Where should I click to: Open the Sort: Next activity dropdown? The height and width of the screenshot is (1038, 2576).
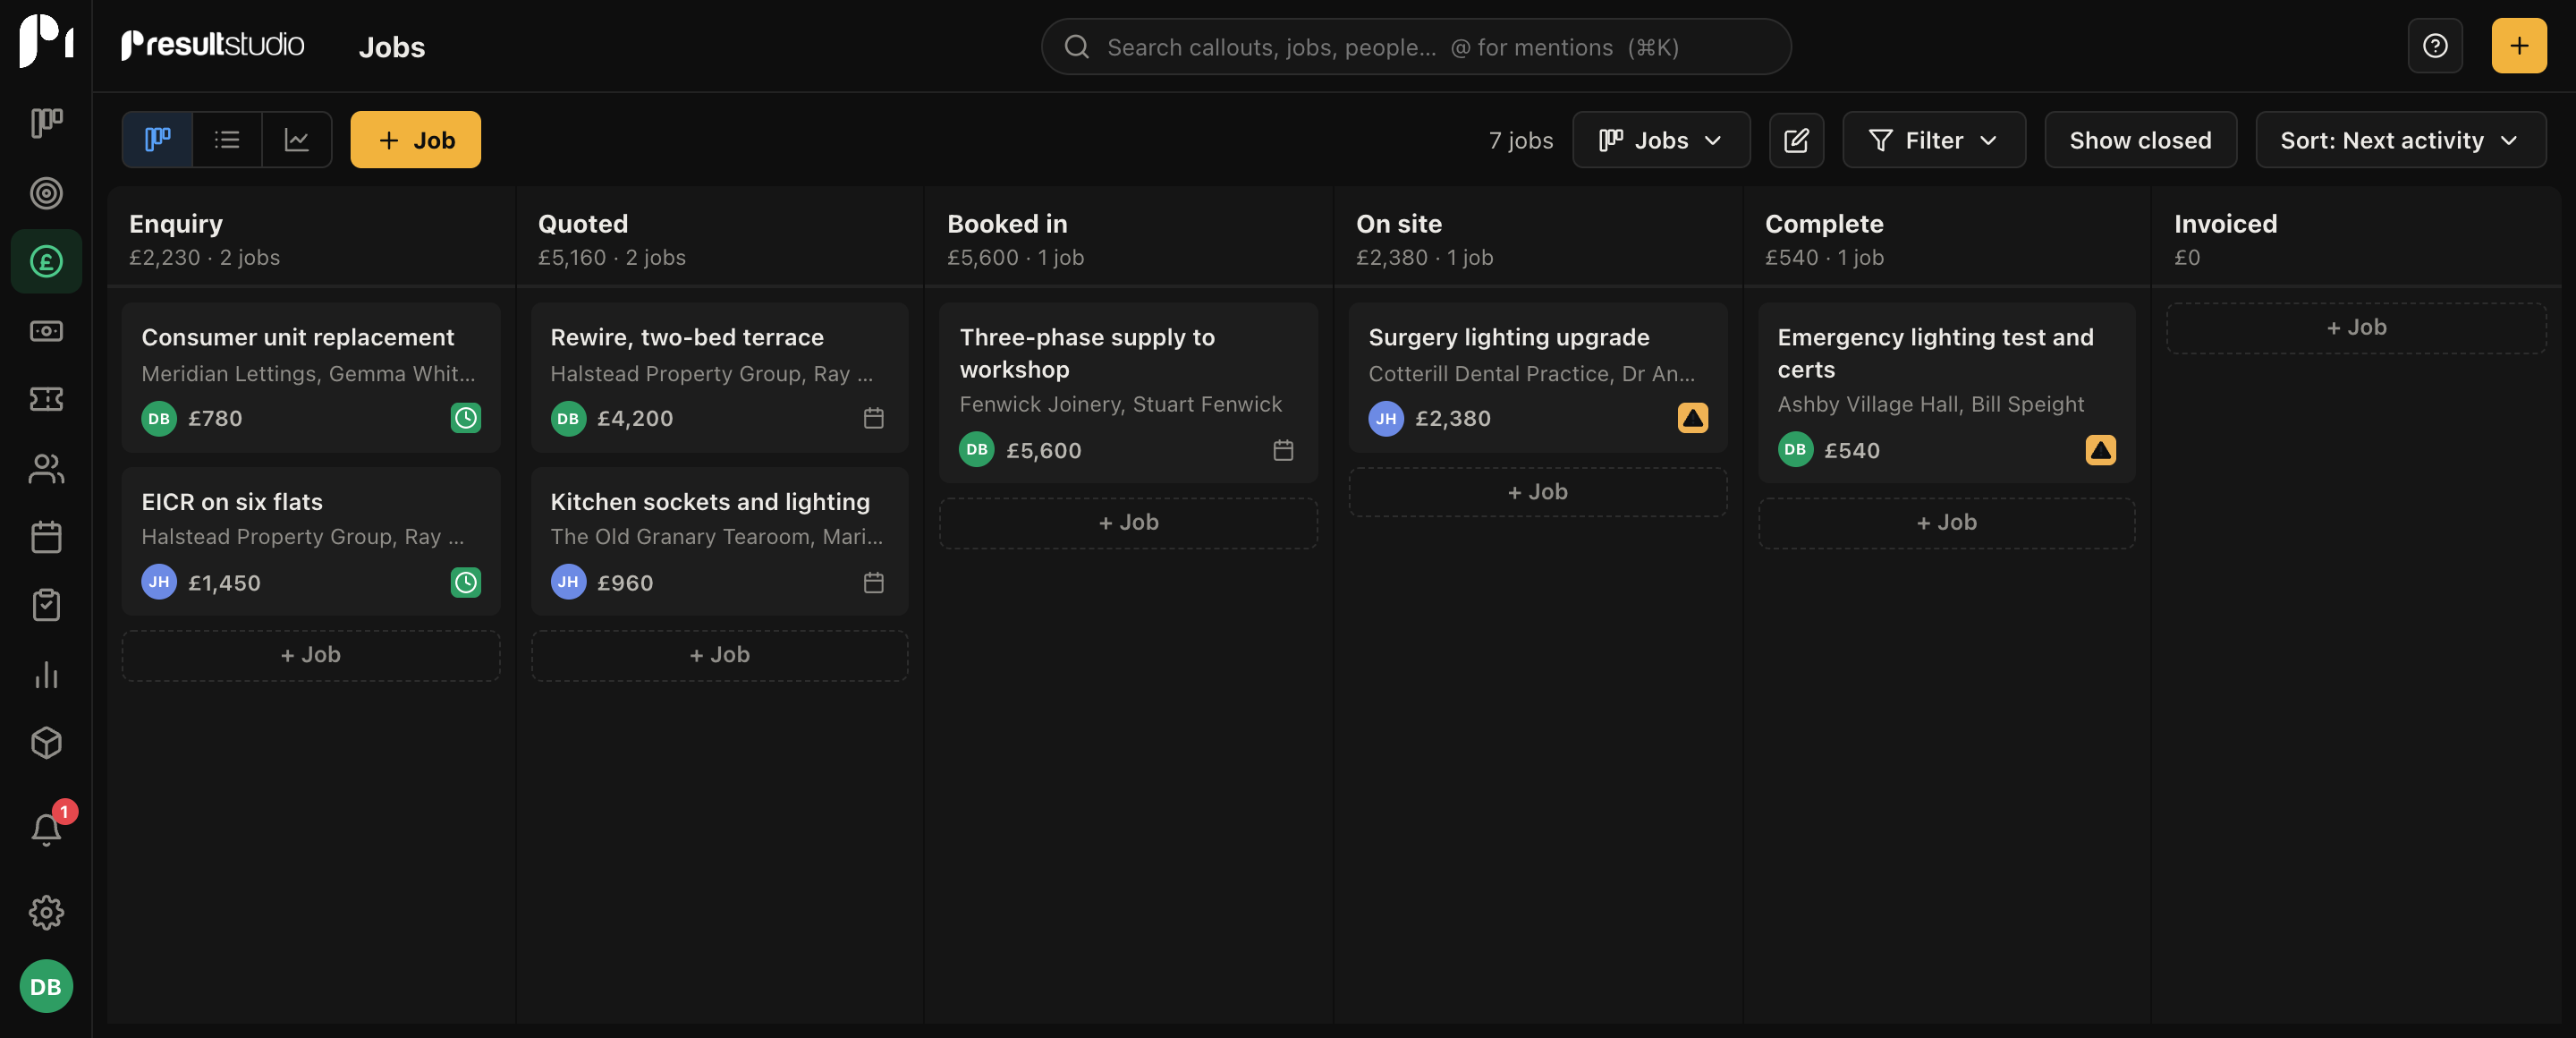(2400, 140)
